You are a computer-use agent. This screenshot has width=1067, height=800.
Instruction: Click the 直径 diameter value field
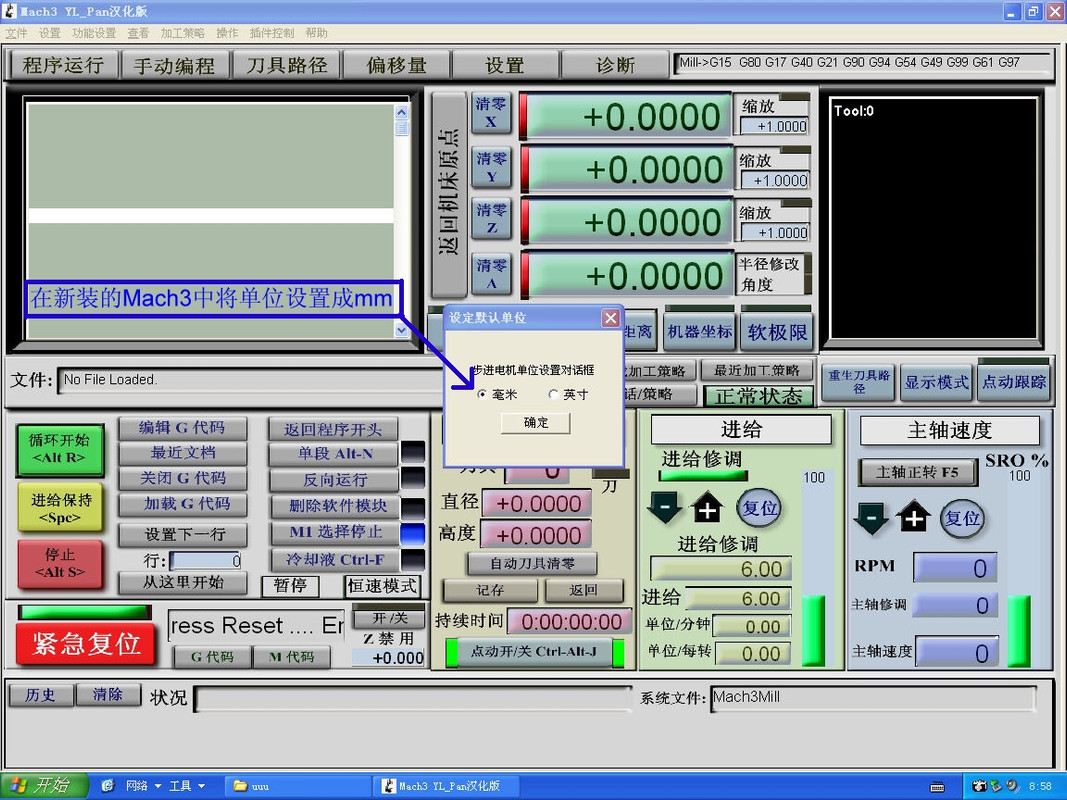coord(537,504)
